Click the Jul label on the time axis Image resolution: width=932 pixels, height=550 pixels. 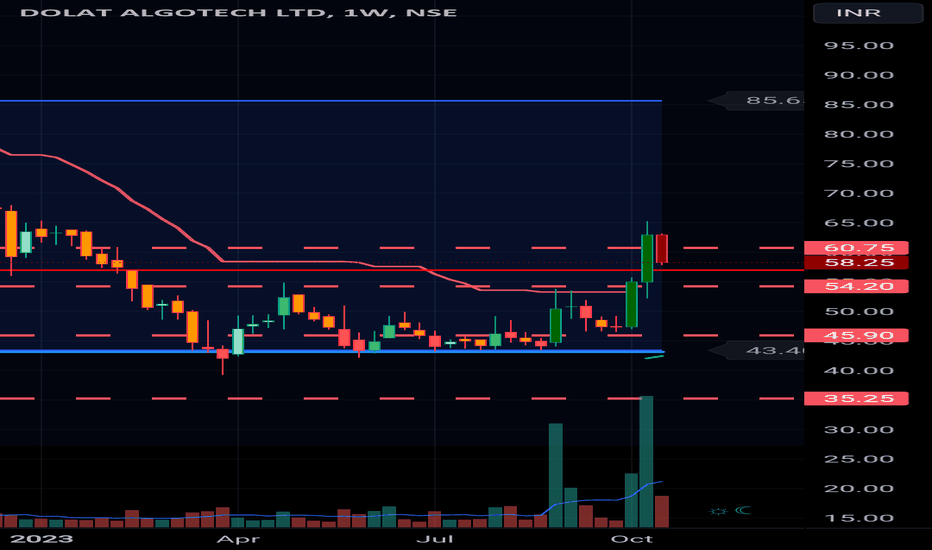coord(434,539)
